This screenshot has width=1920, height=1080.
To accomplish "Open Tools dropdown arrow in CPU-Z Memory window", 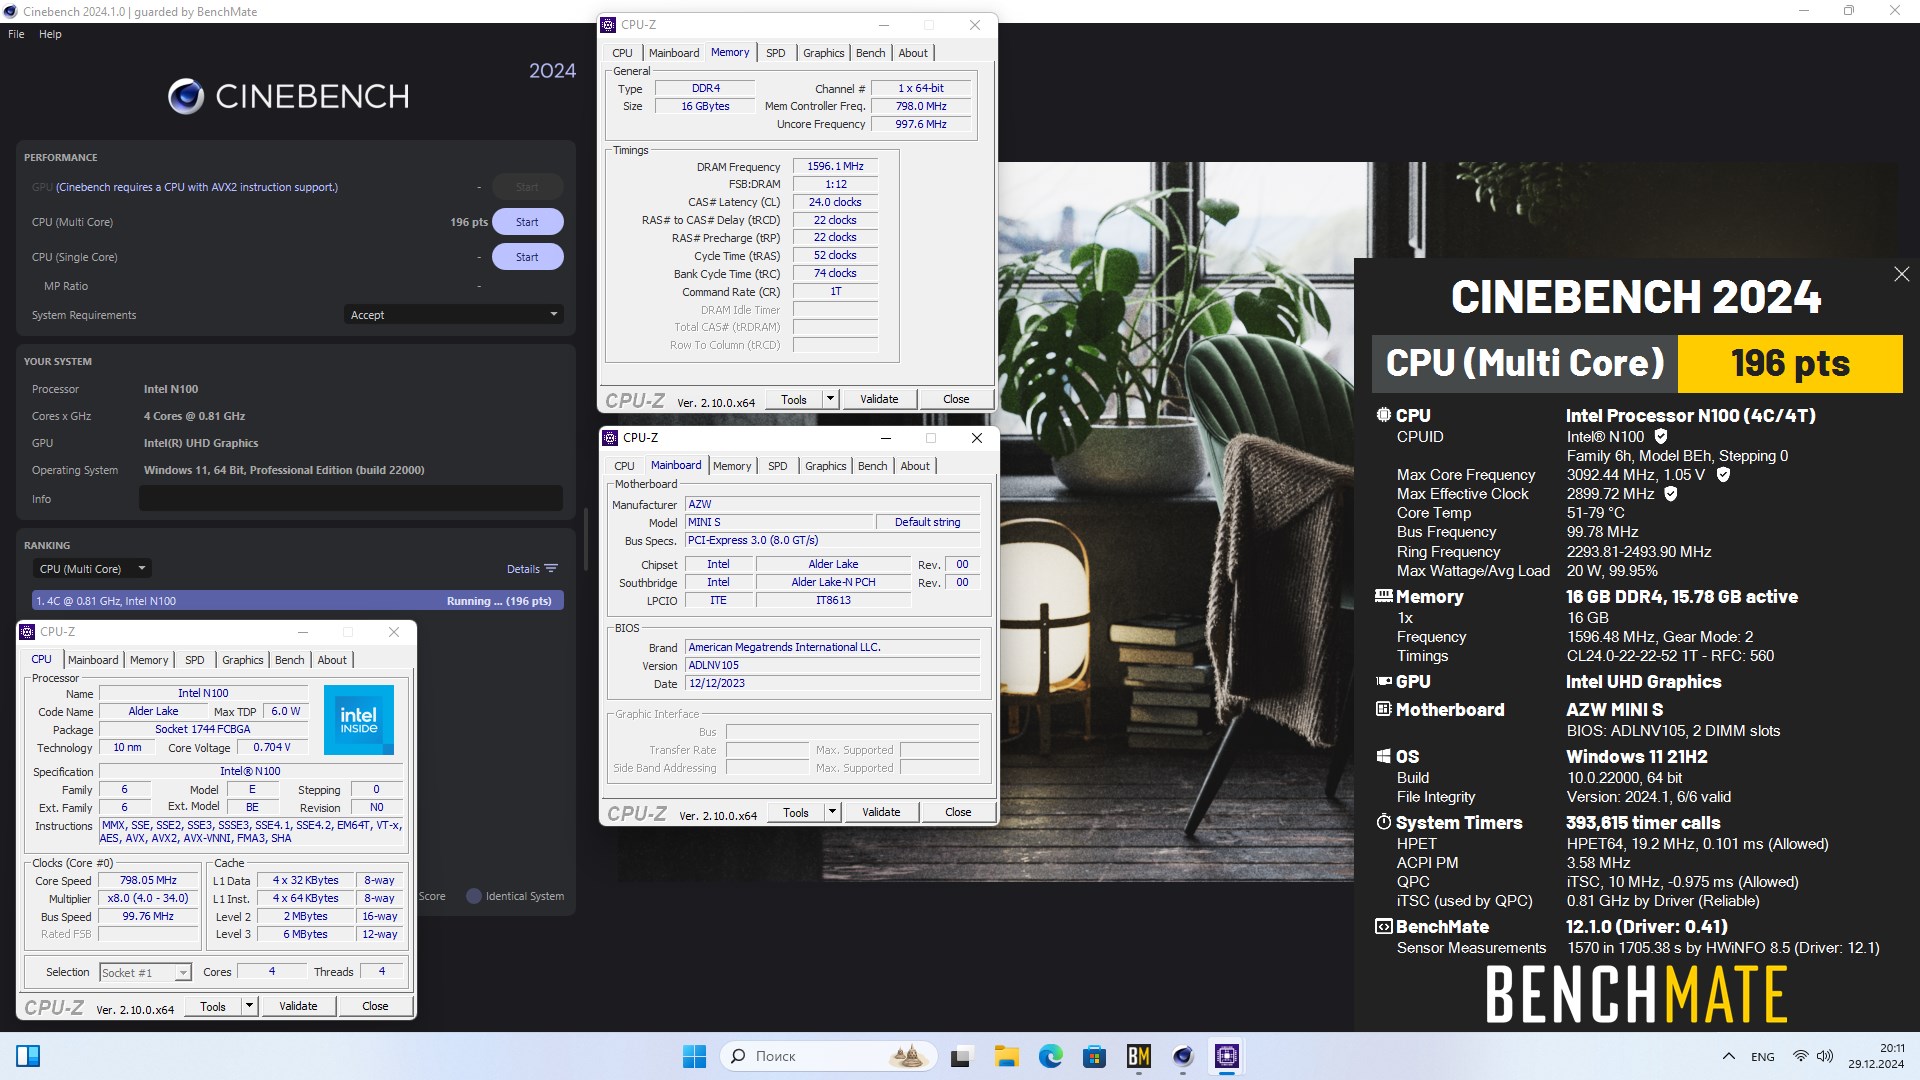I will (830, 399).
